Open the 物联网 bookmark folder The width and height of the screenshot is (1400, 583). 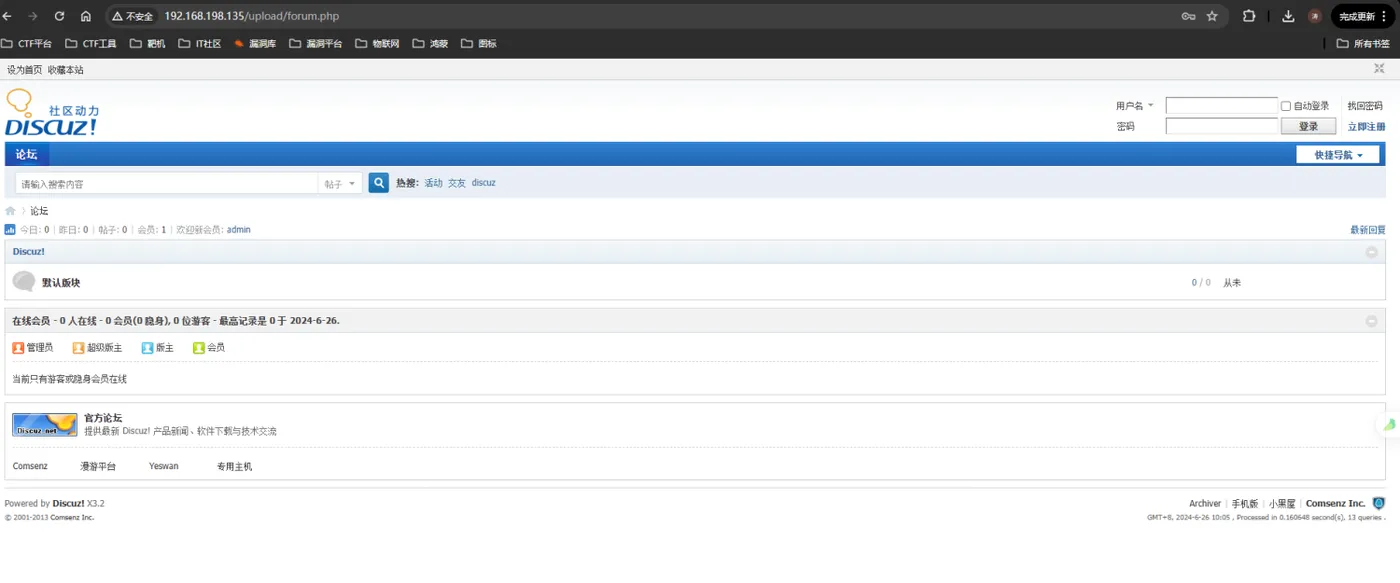click(x=377, y=44)
